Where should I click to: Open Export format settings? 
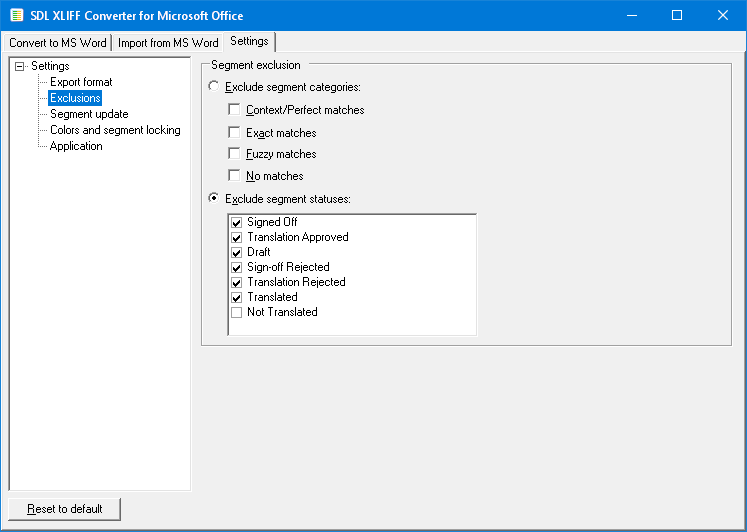(81, 82)
